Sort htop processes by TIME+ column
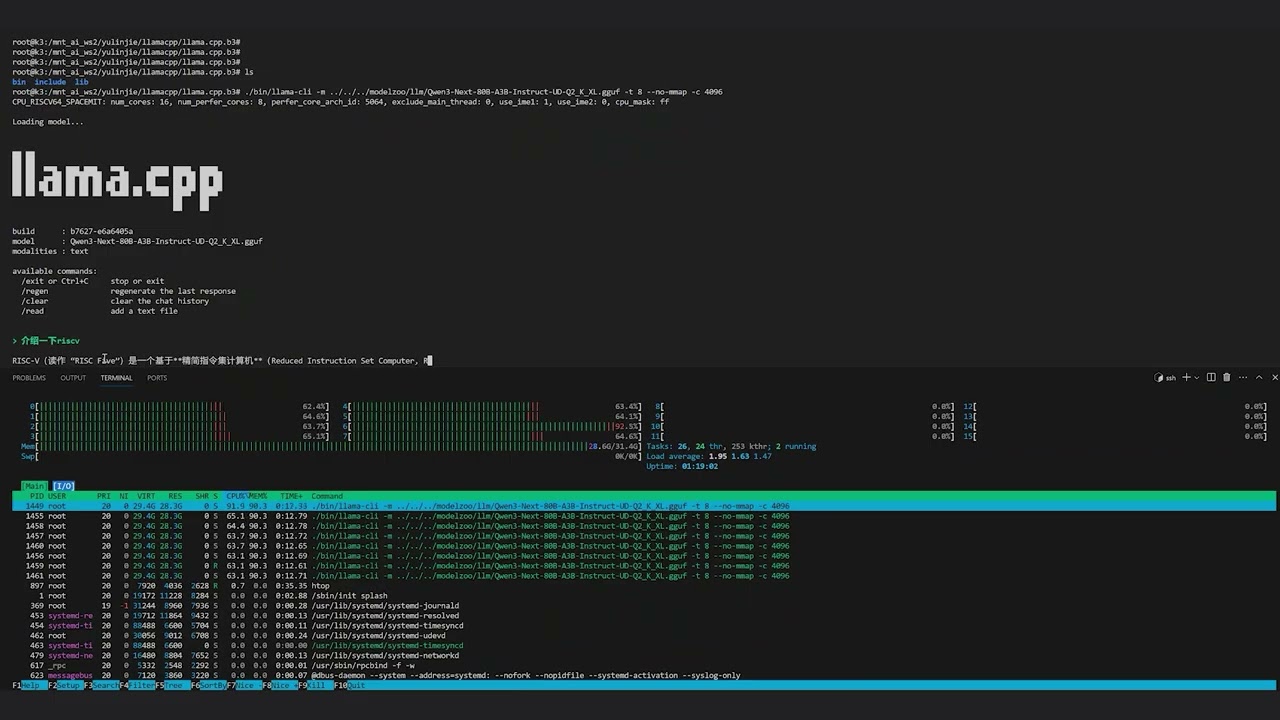Viewport: 1280px width, 720px height. coord(291,496)
